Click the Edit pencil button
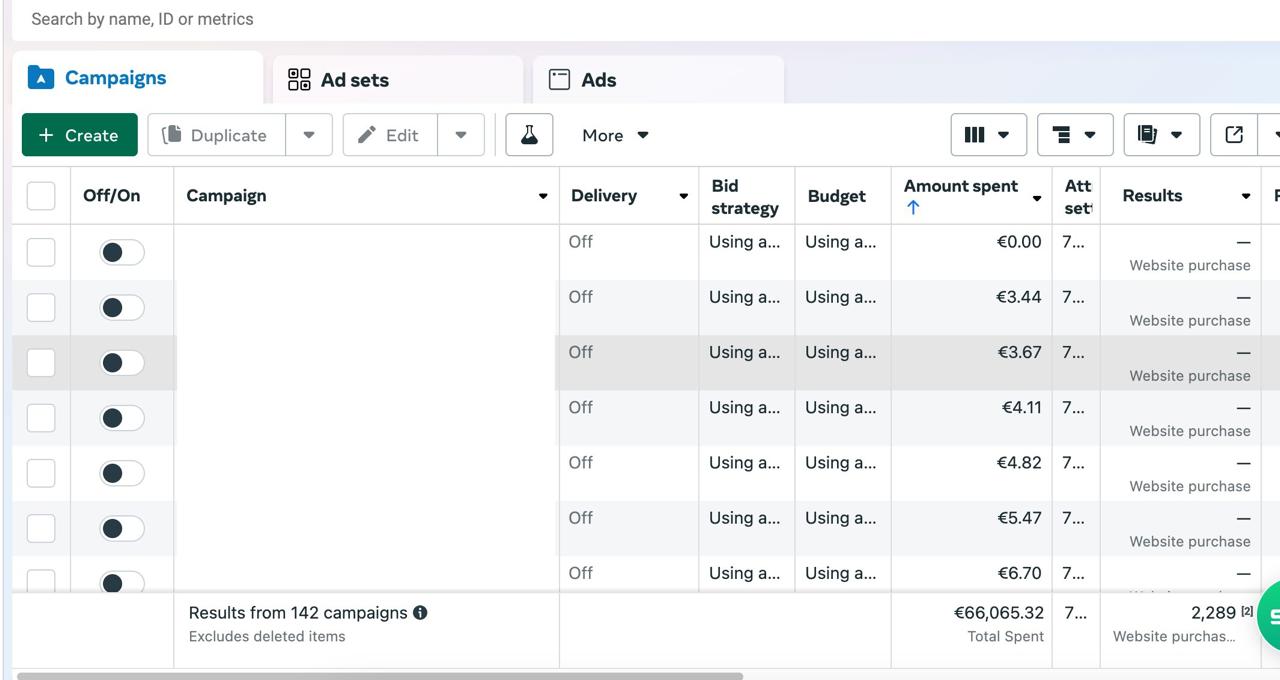 click(x=390, y=135)
